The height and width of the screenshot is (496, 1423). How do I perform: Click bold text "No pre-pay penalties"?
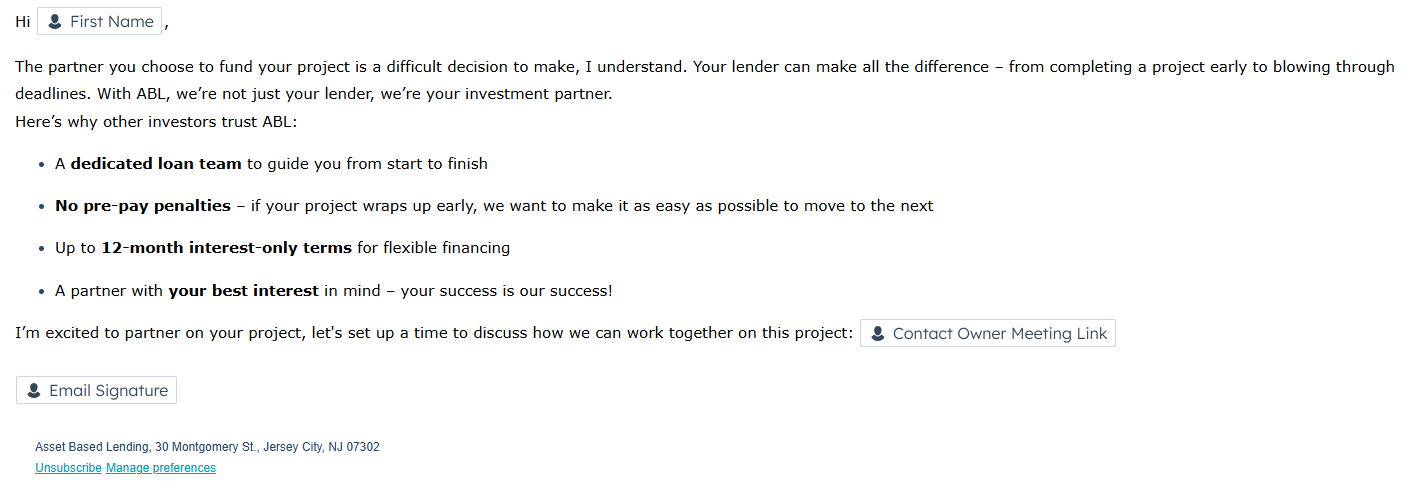pyautogui.click(x=143, y=206)
